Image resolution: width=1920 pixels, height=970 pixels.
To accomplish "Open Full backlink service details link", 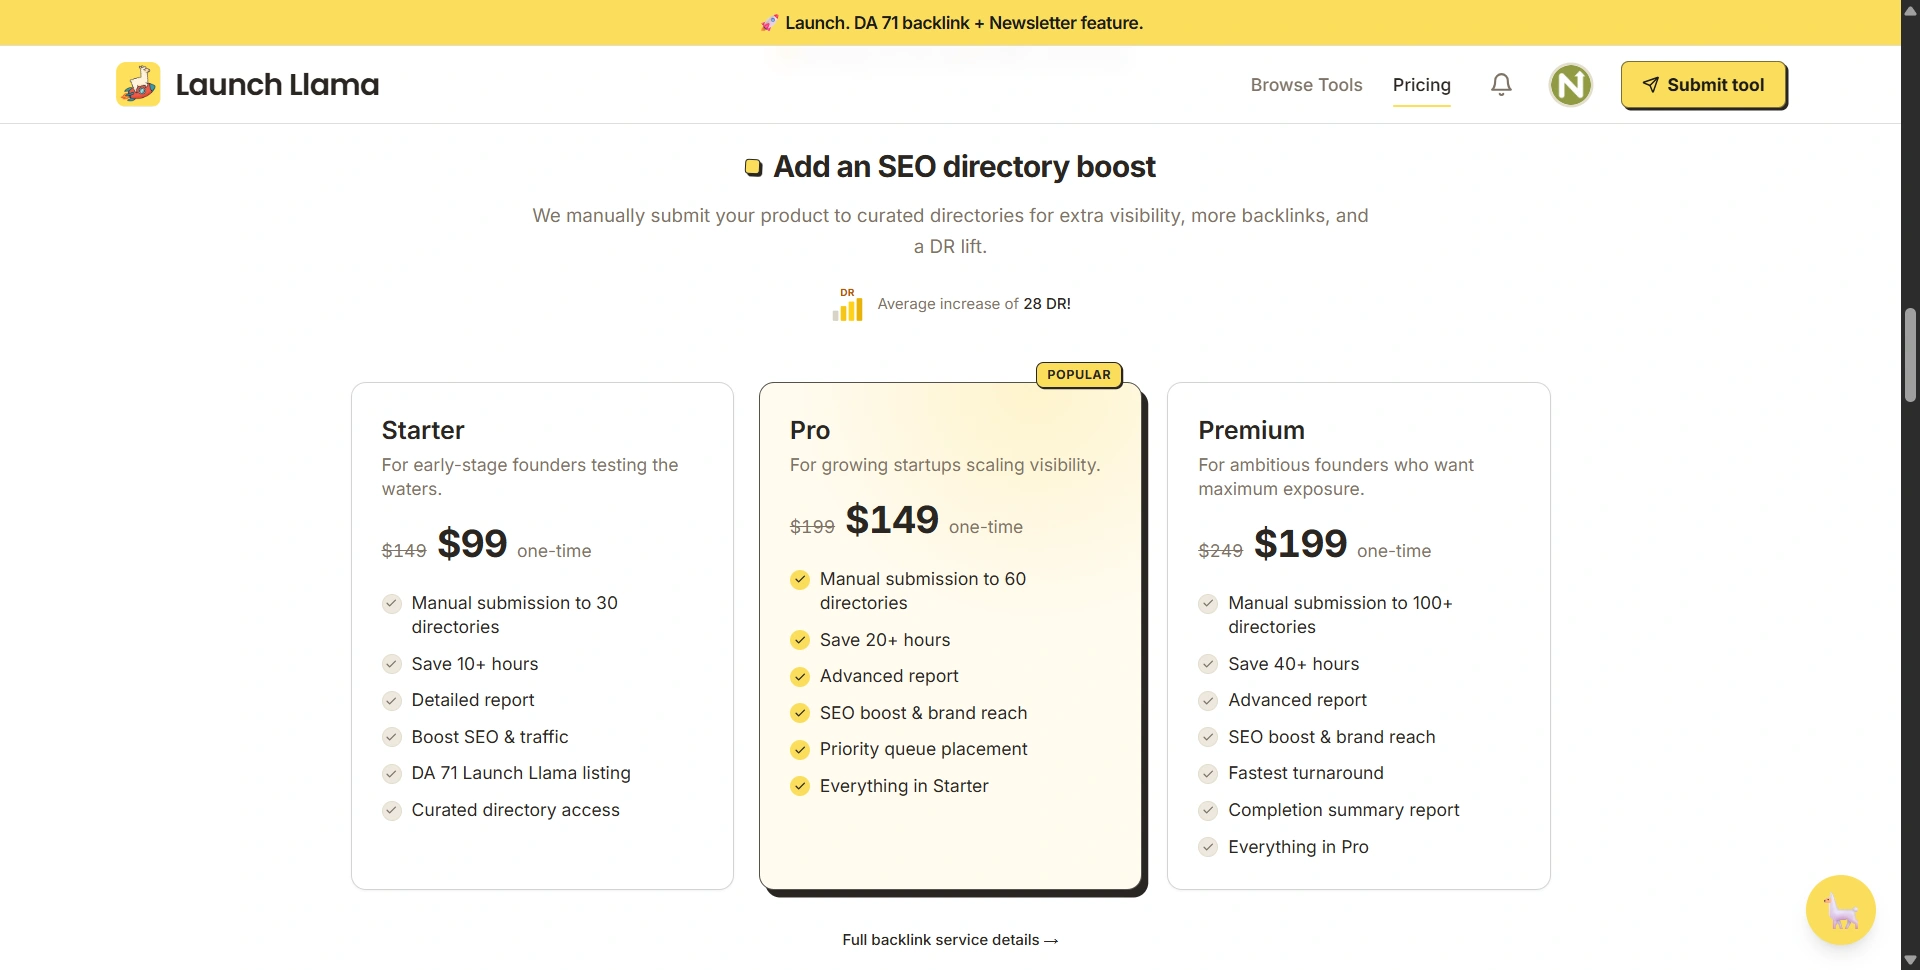I will [950, 940].
